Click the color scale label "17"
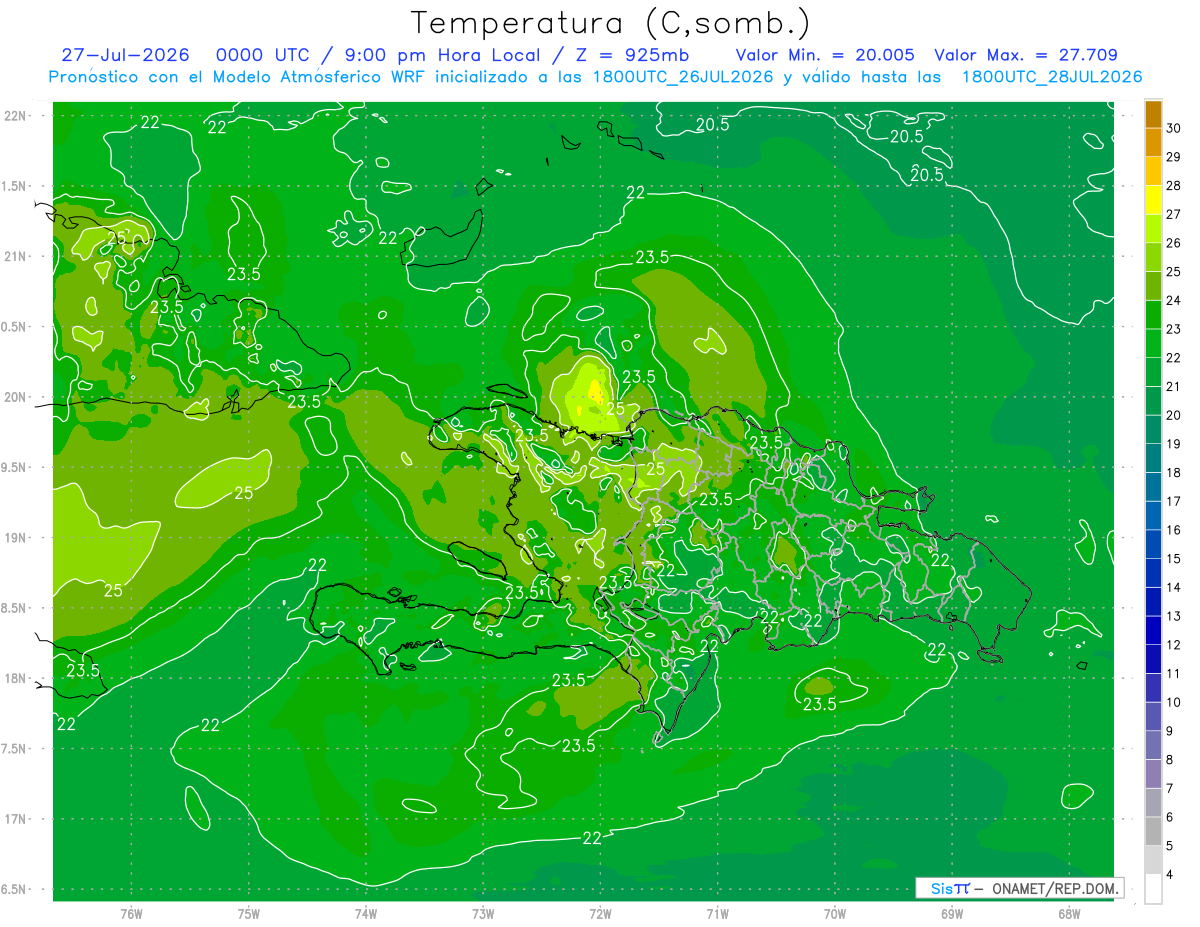1200x927 pixels. (x=1173, y=501)
